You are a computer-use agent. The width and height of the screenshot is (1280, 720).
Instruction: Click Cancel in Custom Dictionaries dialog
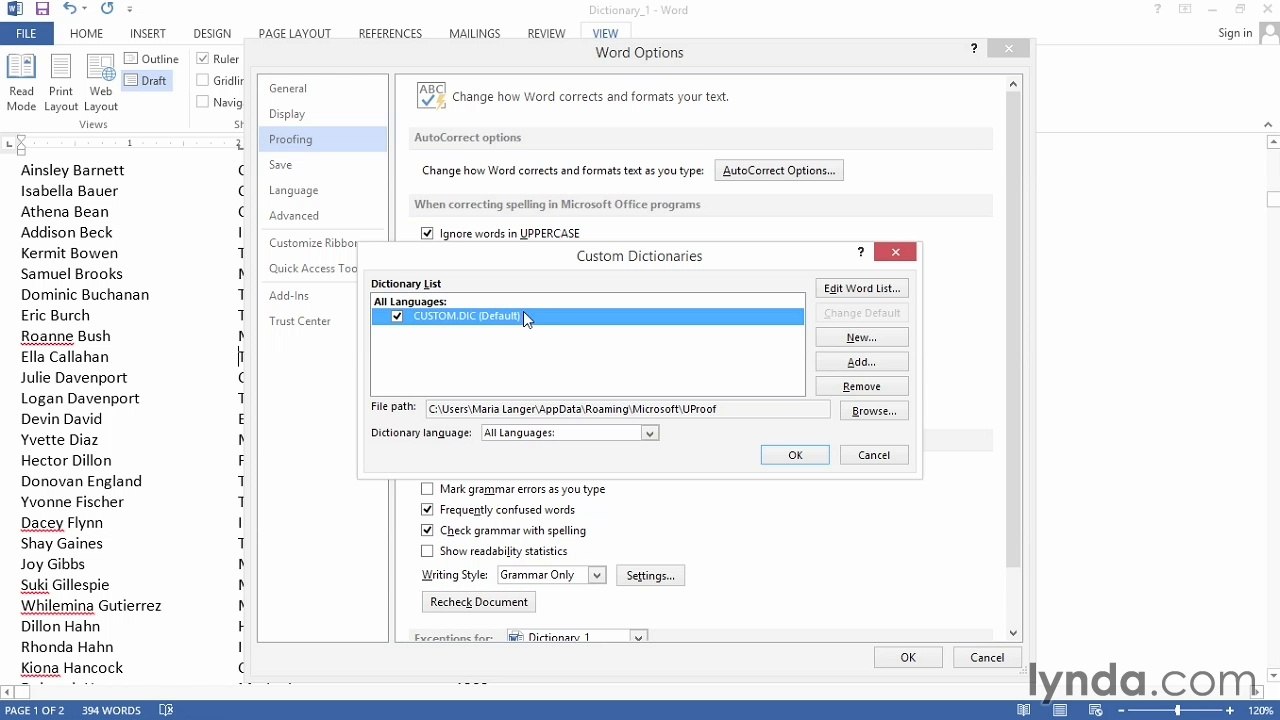click(x=874, y=455)
